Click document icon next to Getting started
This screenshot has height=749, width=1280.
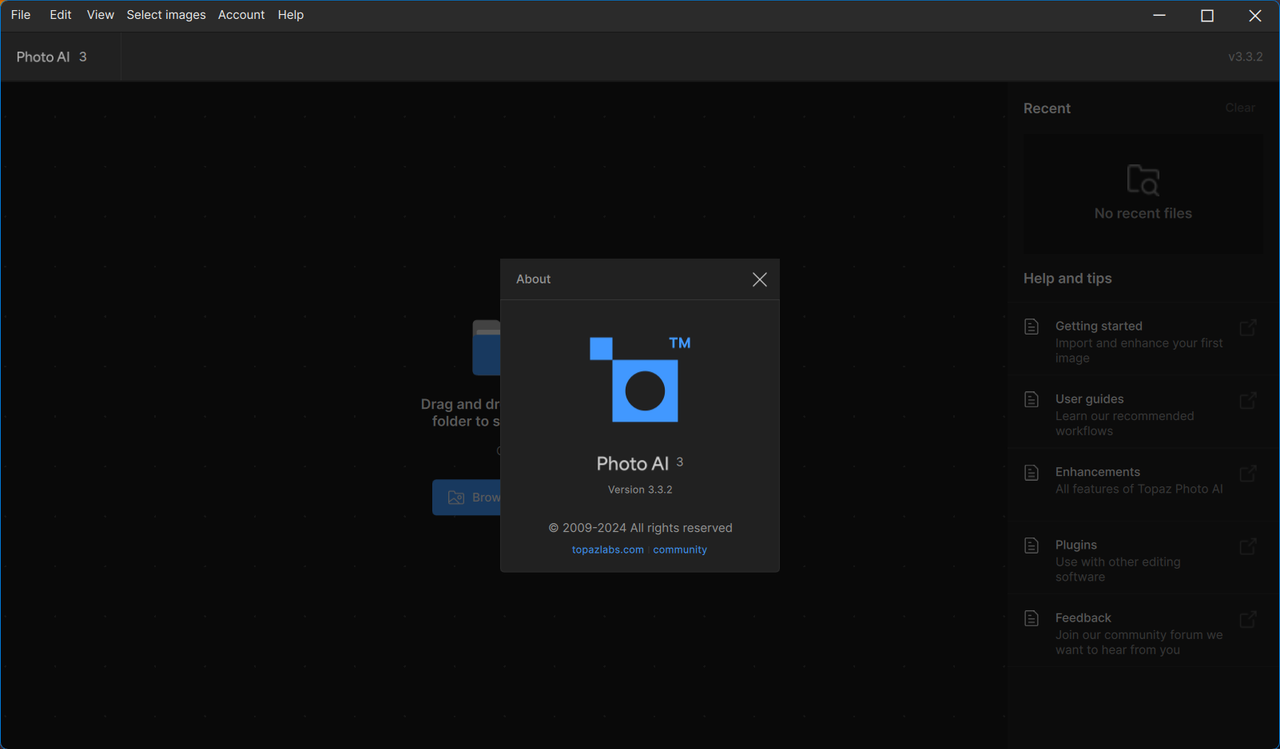tap(1032, 327)
